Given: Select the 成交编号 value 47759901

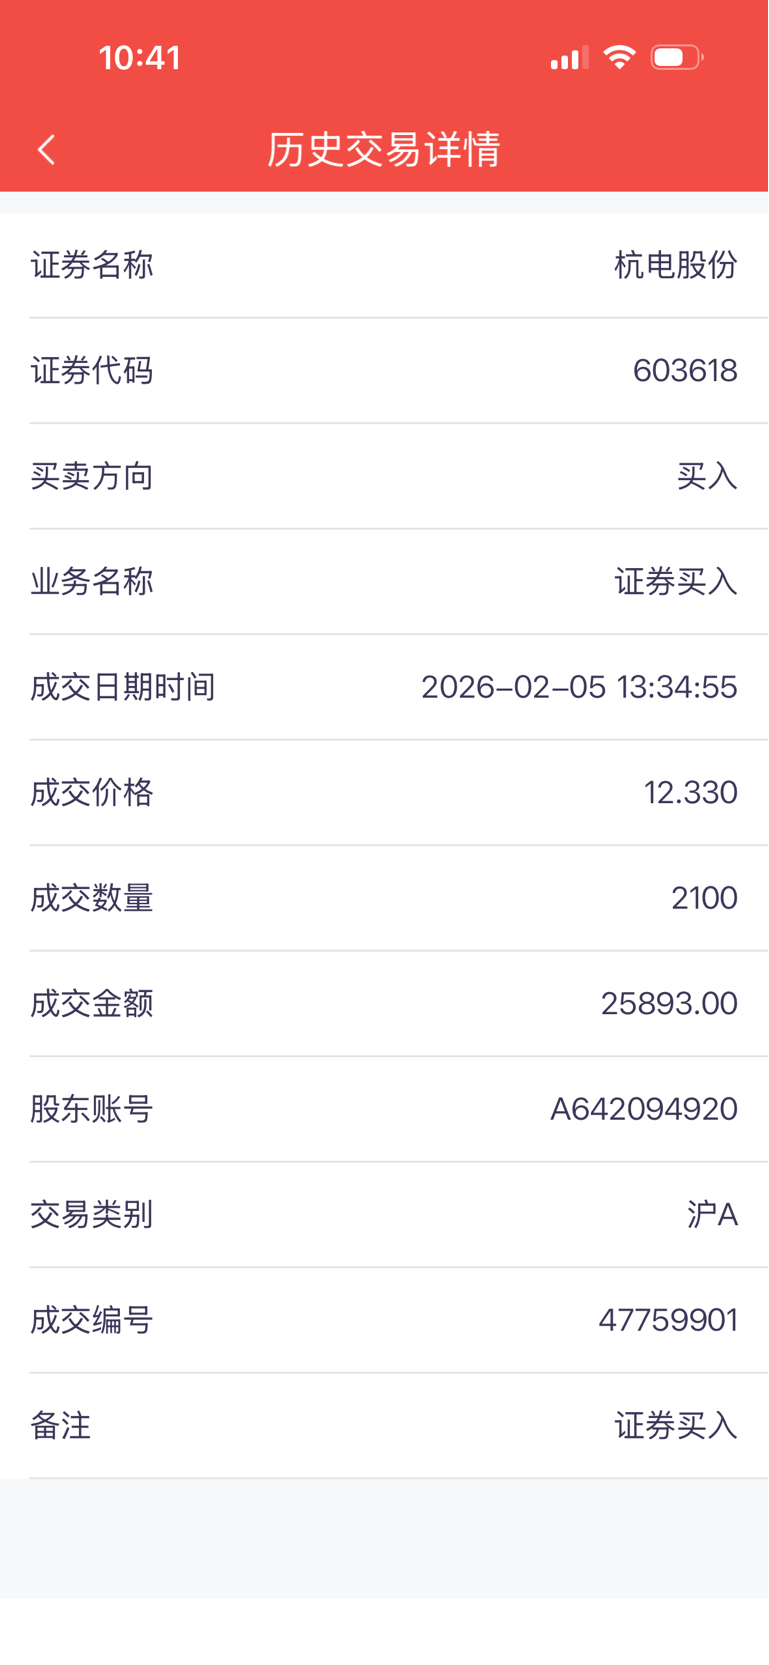Looking at the screenshot, I should (x=668, y=1320).
